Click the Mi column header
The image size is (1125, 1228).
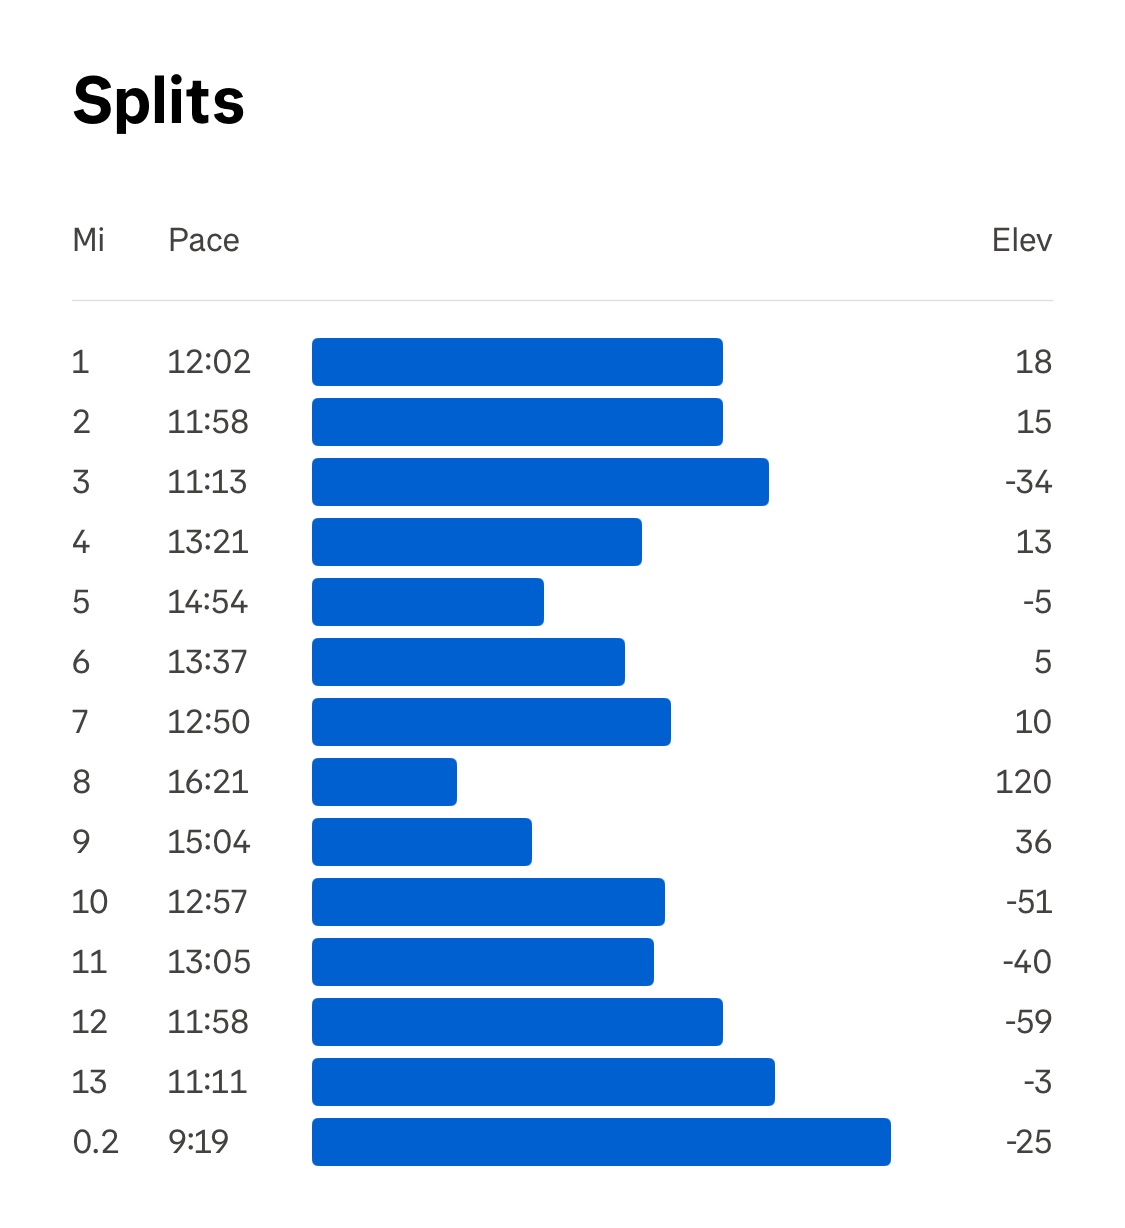coord(88,240)
